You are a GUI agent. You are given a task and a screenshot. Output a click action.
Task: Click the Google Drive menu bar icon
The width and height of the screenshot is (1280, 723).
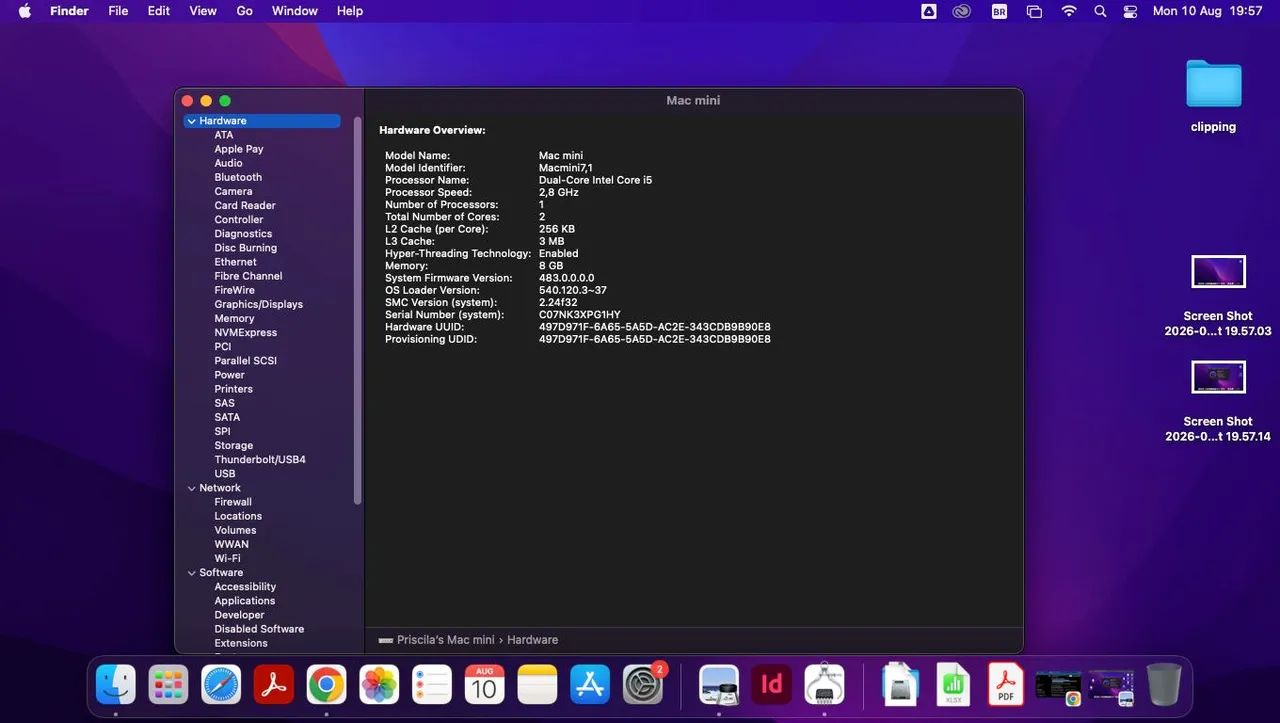[929, 11]
